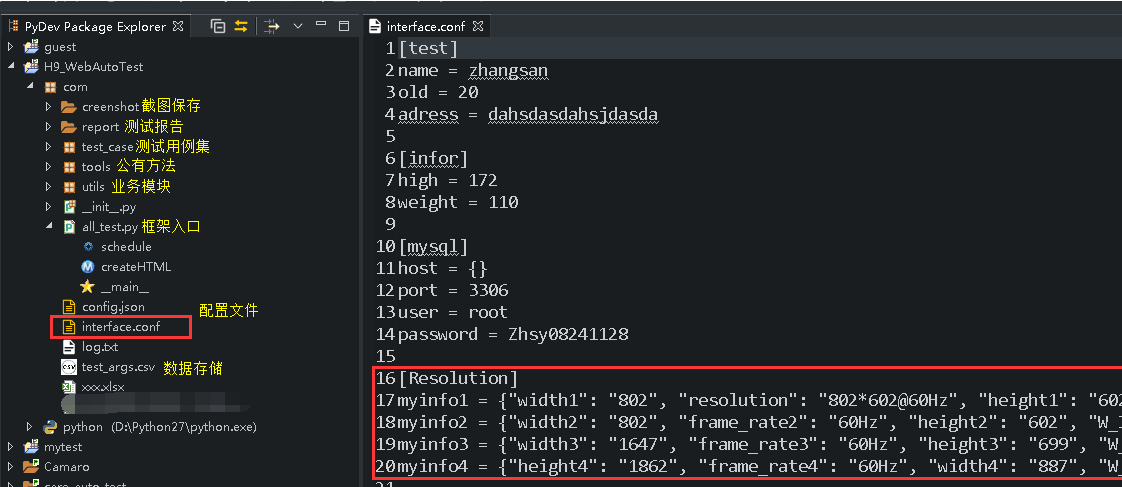The width and height of the screenshot is (1122, 487).
Task: Click the creenshot folder icon
Action: point(69,107)
